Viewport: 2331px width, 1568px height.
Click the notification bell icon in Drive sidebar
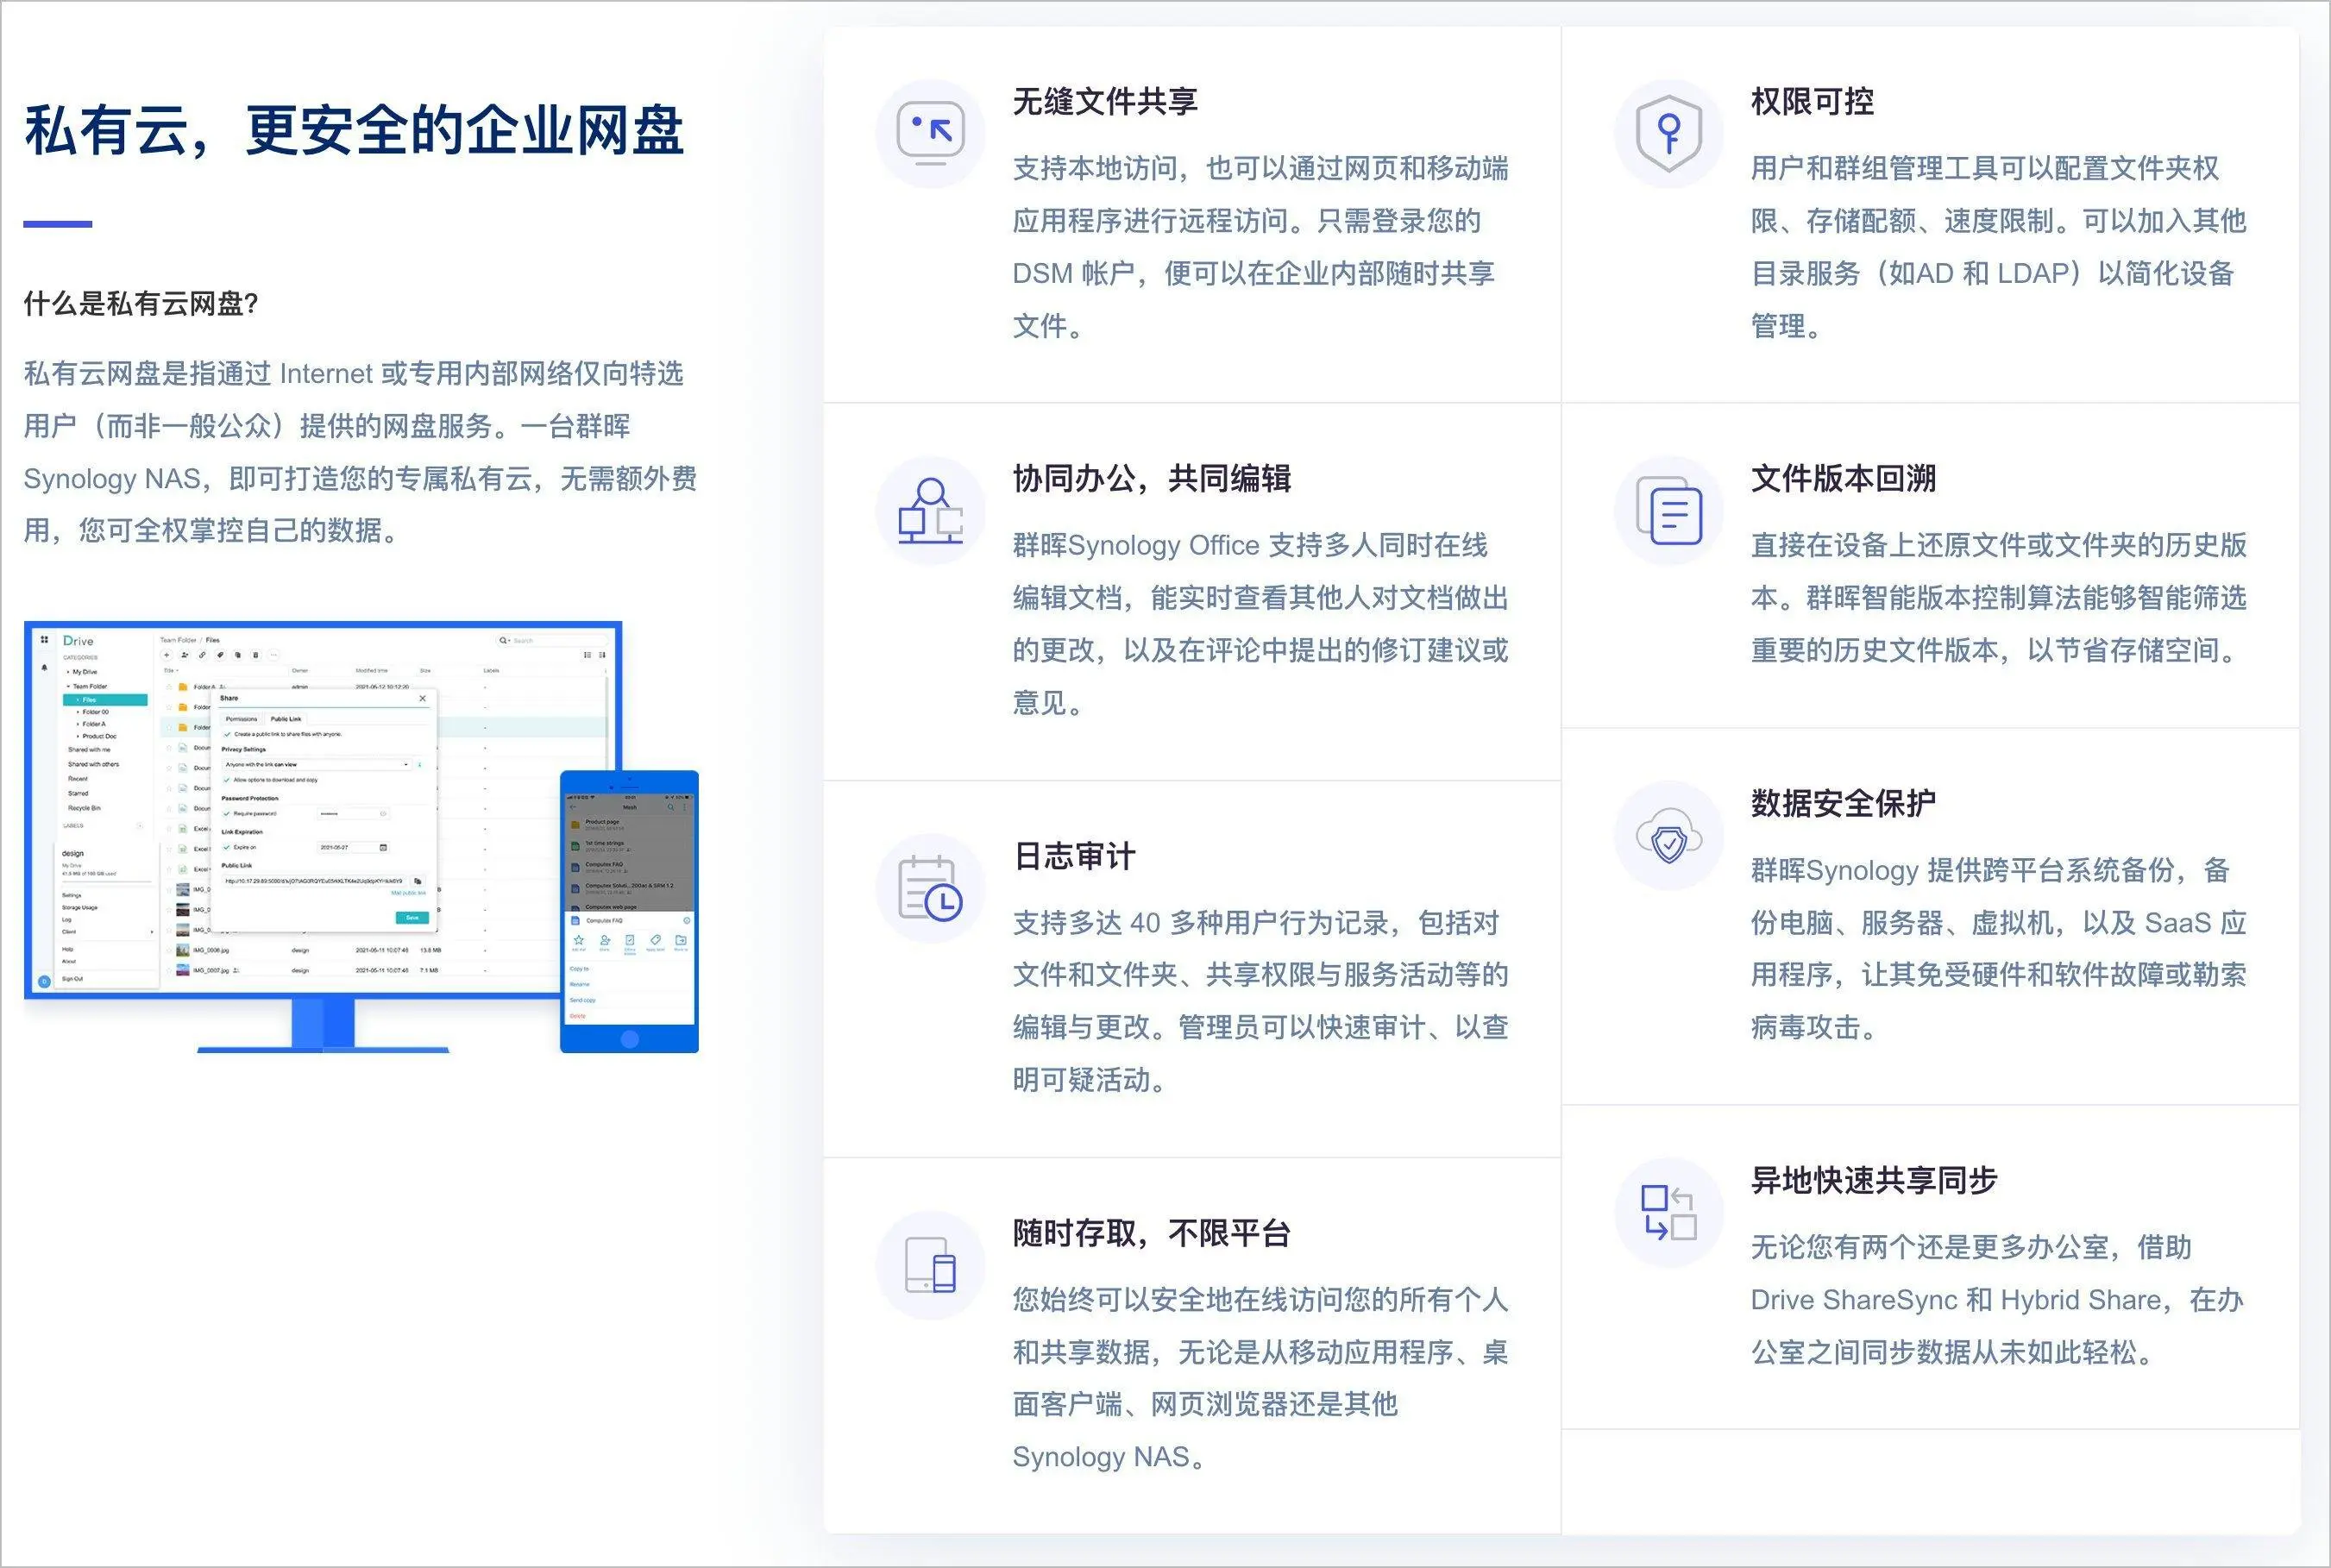pos(46,668)
